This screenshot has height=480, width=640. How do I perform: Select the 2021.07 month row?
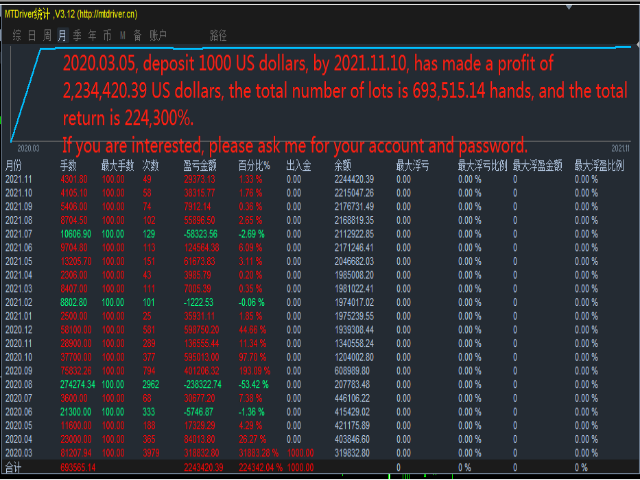coord(320,234)
